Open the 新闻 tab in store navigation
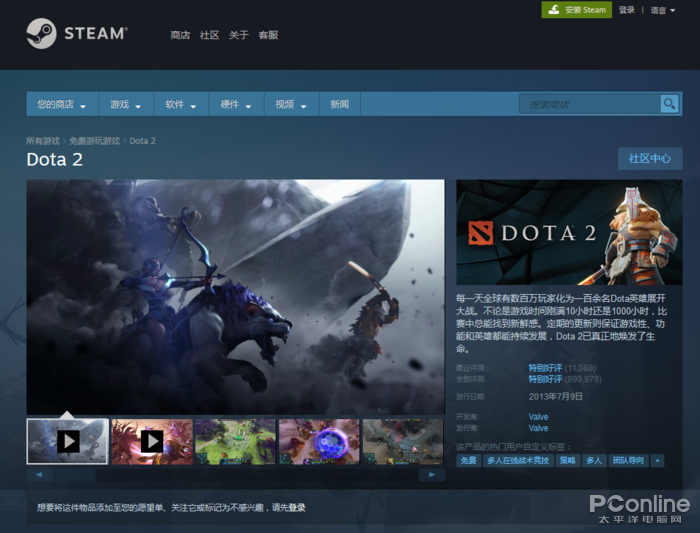 339,104
